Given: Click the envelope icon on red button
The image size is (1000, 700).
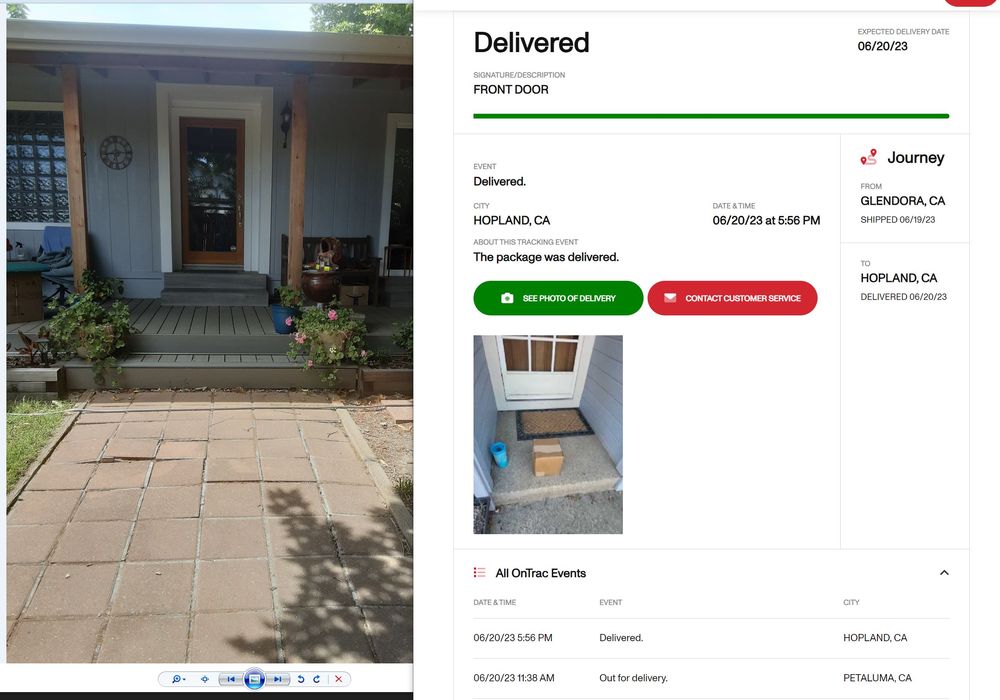Looking at the screenshot, I should tap(670, 298).
